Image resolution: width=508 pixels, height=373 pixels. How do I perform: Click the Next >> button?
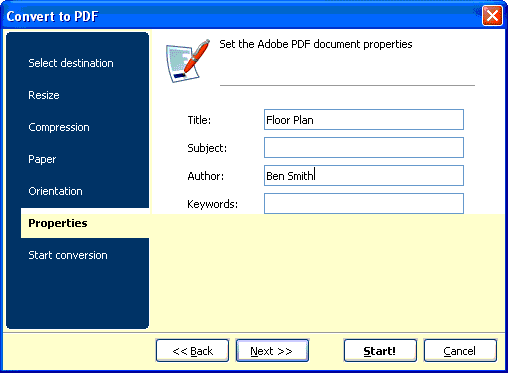272,351
